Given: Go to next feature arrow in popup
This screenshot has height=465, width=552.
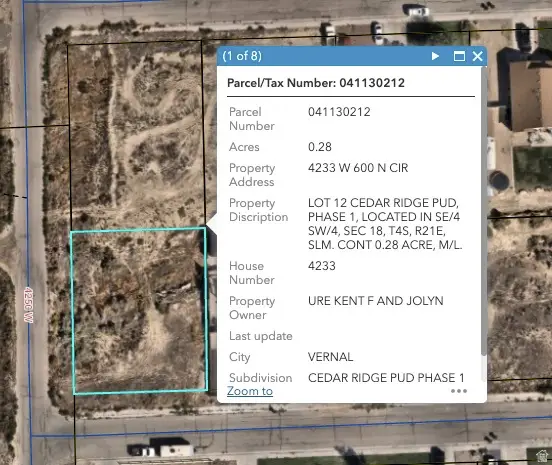Looking at the screenshot, I should pos(435,56).
